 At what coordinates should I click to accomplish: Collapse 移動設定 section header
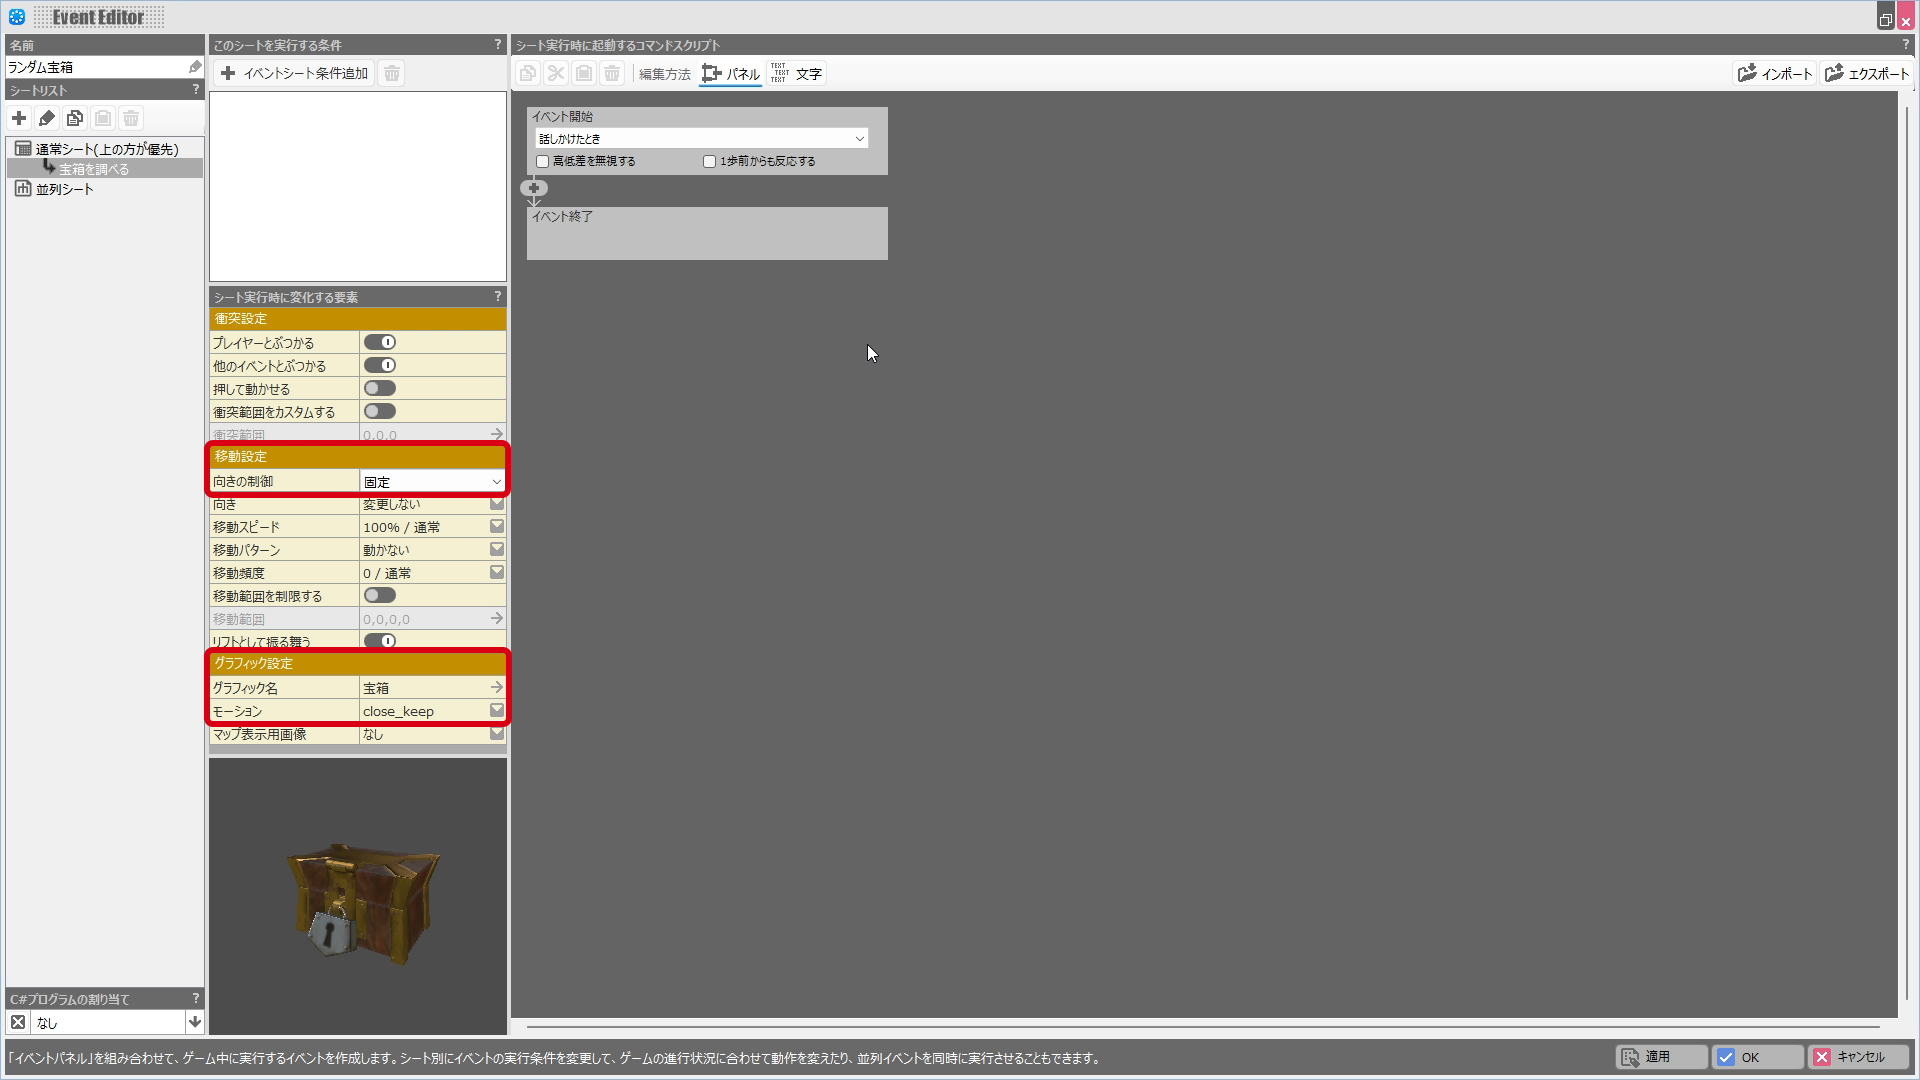click(x=358, y=456)
